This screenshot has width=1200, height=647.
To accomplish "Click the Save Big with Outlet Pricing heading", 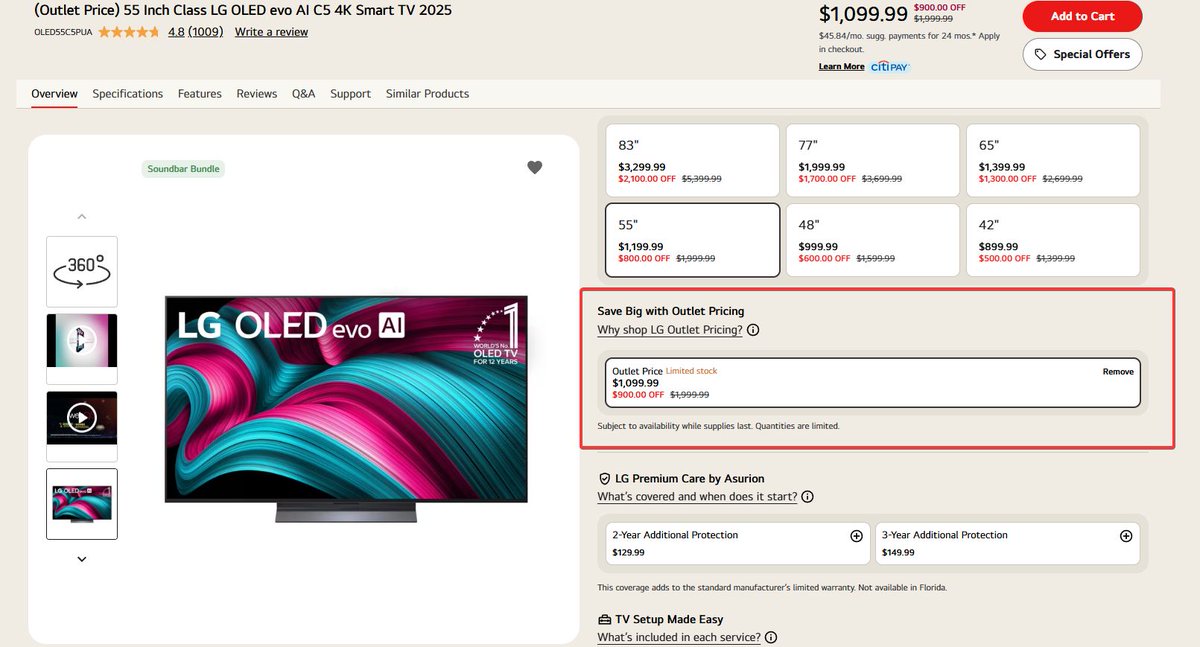I will tap(671, 311).
